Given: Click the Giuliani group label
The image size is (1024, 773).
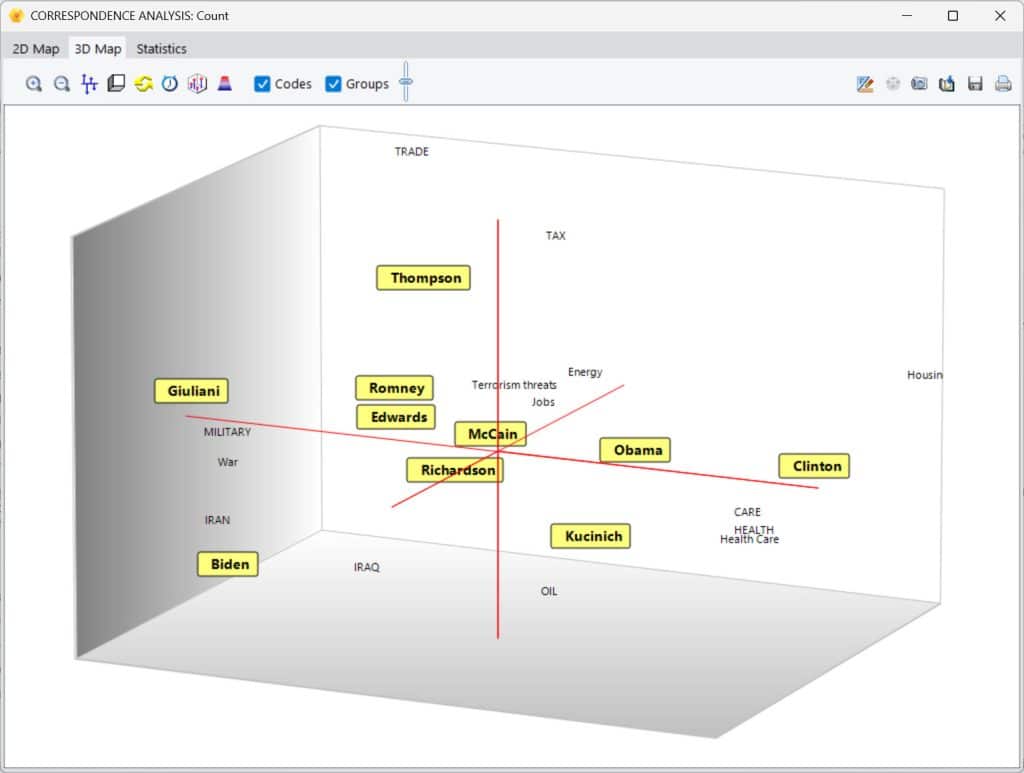Looking at the screenshot, I should [191, 391].
